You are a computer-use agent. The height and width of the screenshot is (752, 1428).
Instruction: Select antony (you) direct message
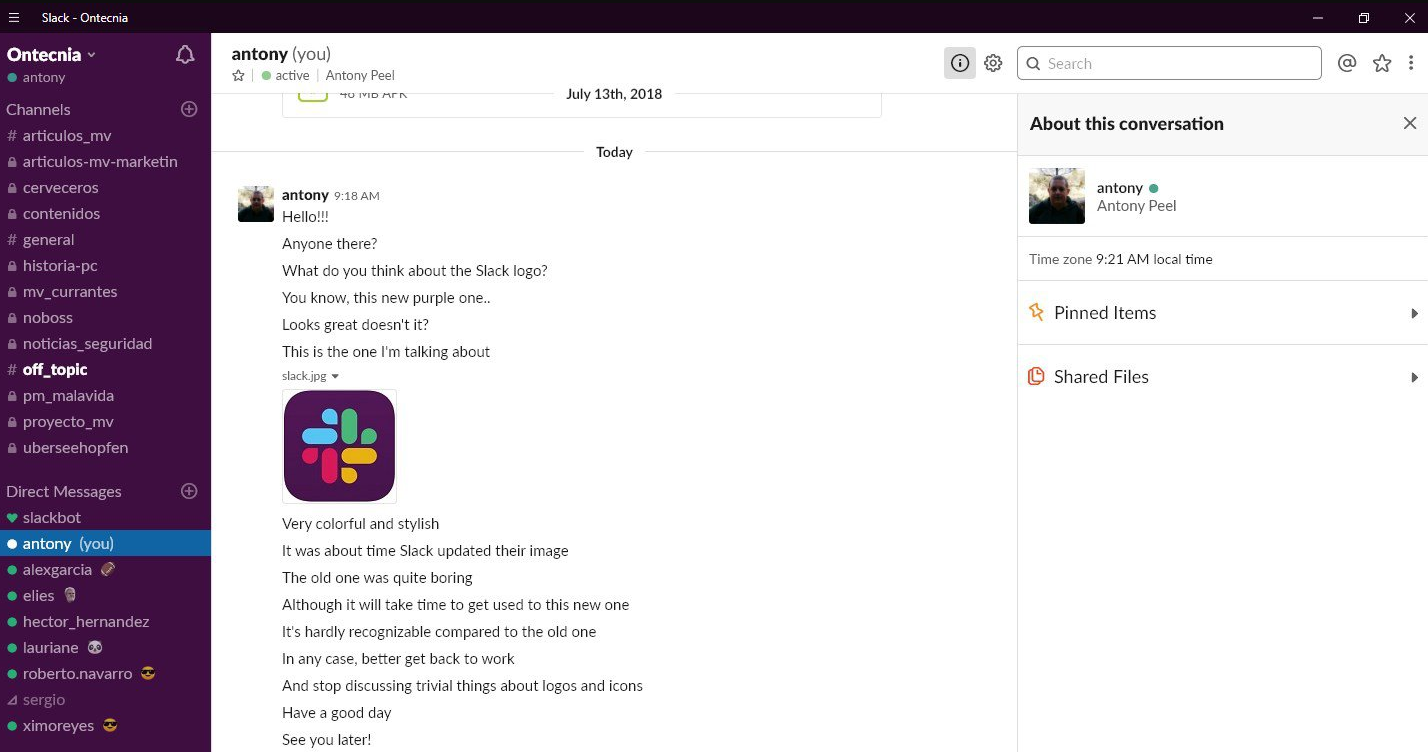pyautogui.click(x=105, y=543)
